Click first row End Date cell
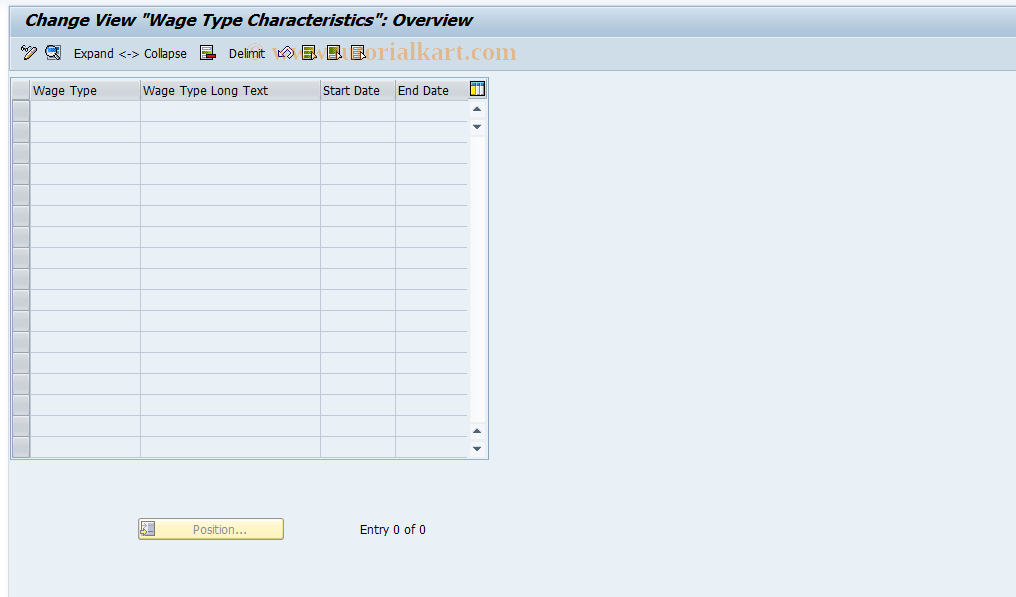The image size is (1016, 597). tap(431, 111)
